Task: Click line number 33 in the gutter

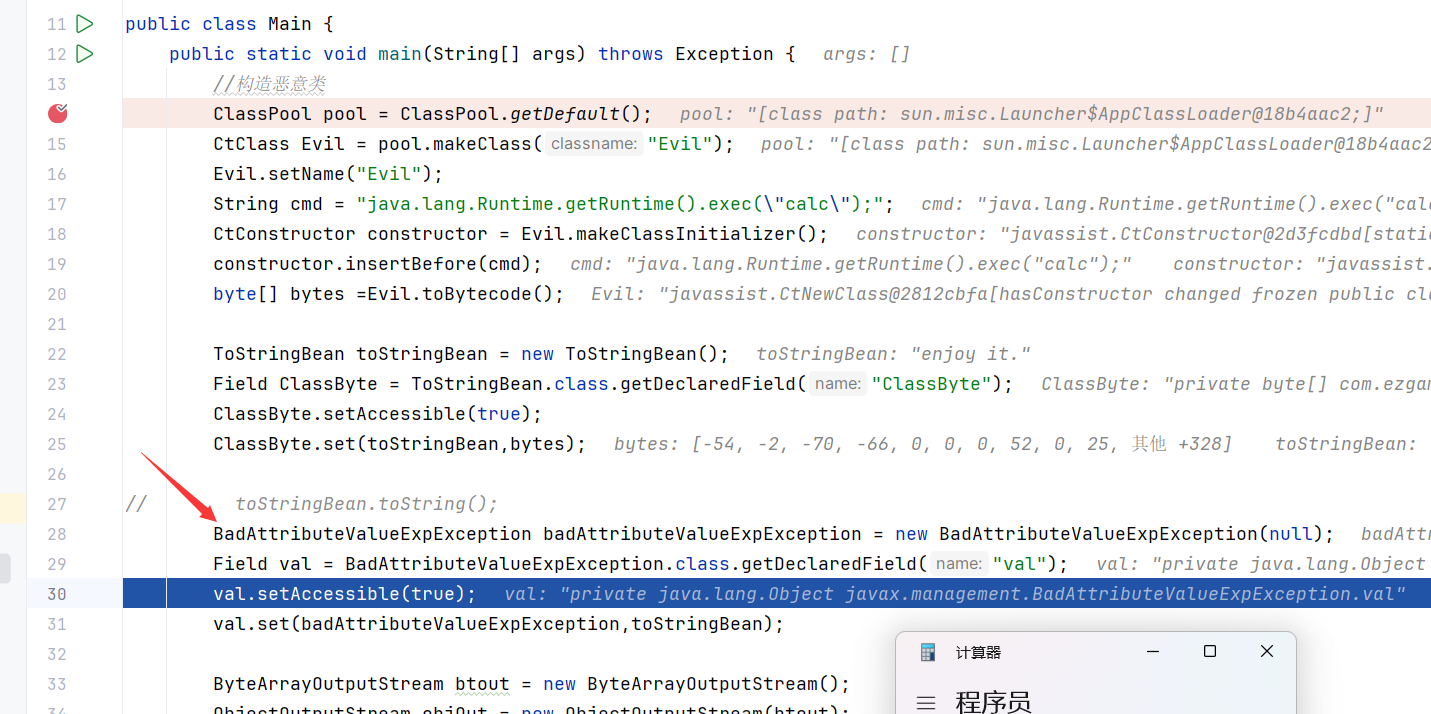Action: coord(56,684)
